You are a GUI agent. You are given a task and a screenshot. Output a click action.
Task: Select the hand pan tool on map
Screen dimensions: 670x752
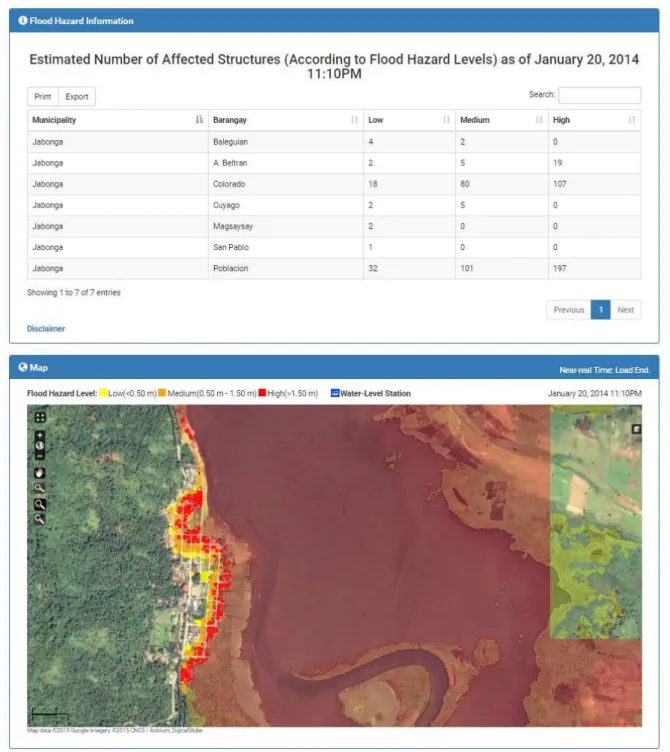pos(40,473)
